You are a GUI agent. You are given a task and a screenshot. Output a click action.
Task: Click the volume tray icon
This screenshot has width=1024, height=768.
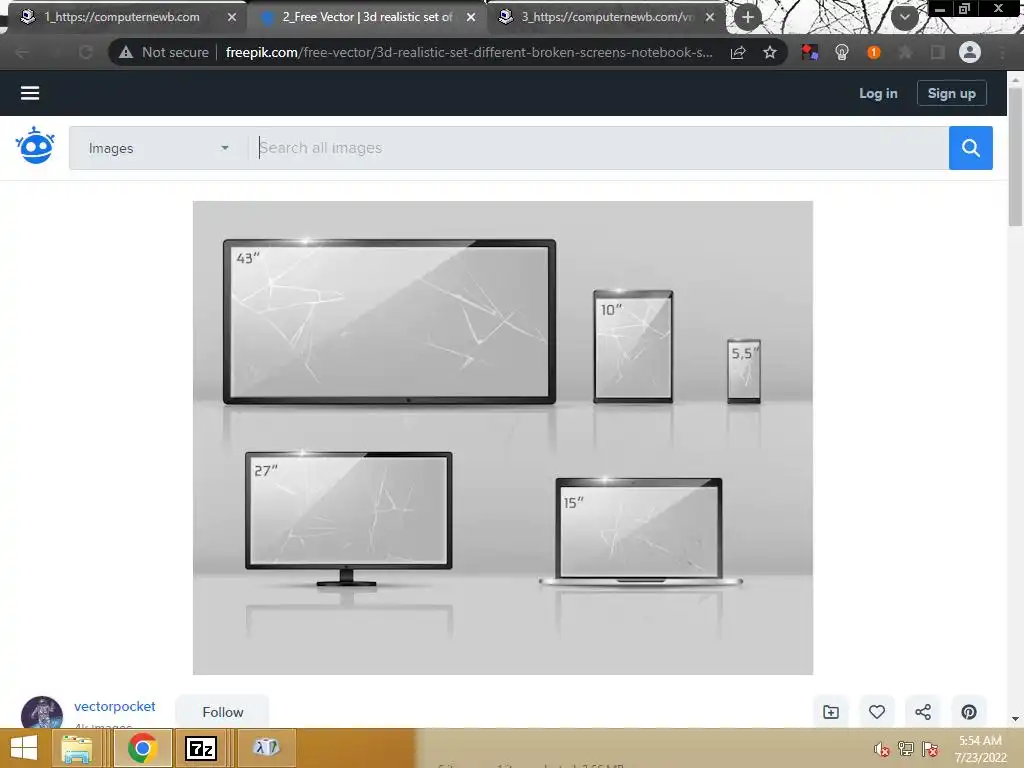882,750
